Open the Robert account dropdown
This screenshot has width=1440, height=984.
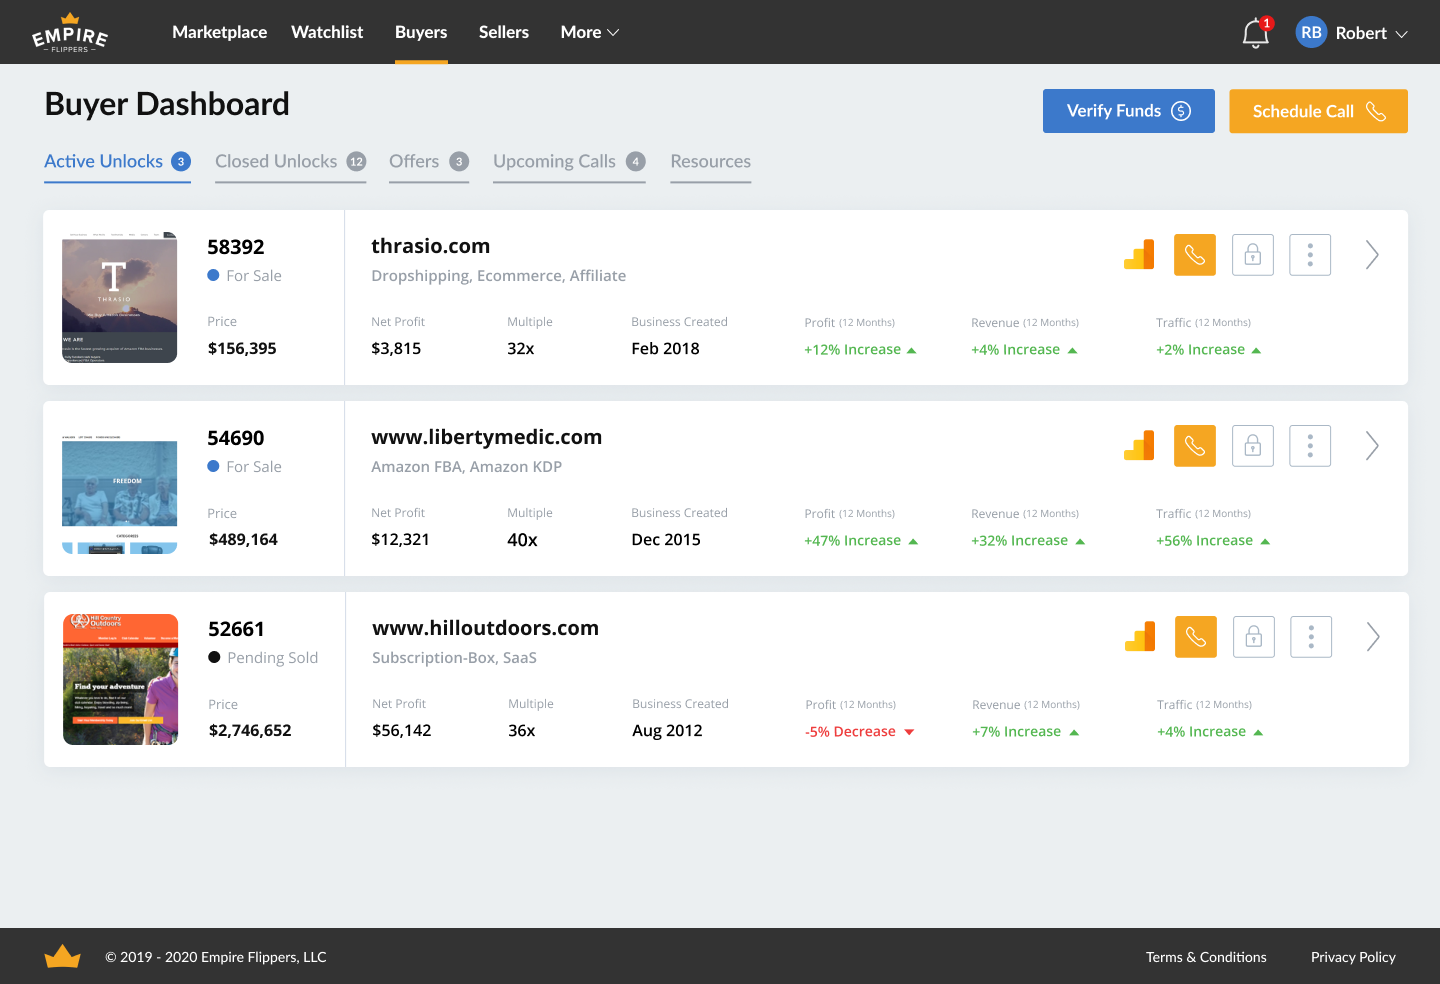1371,33
